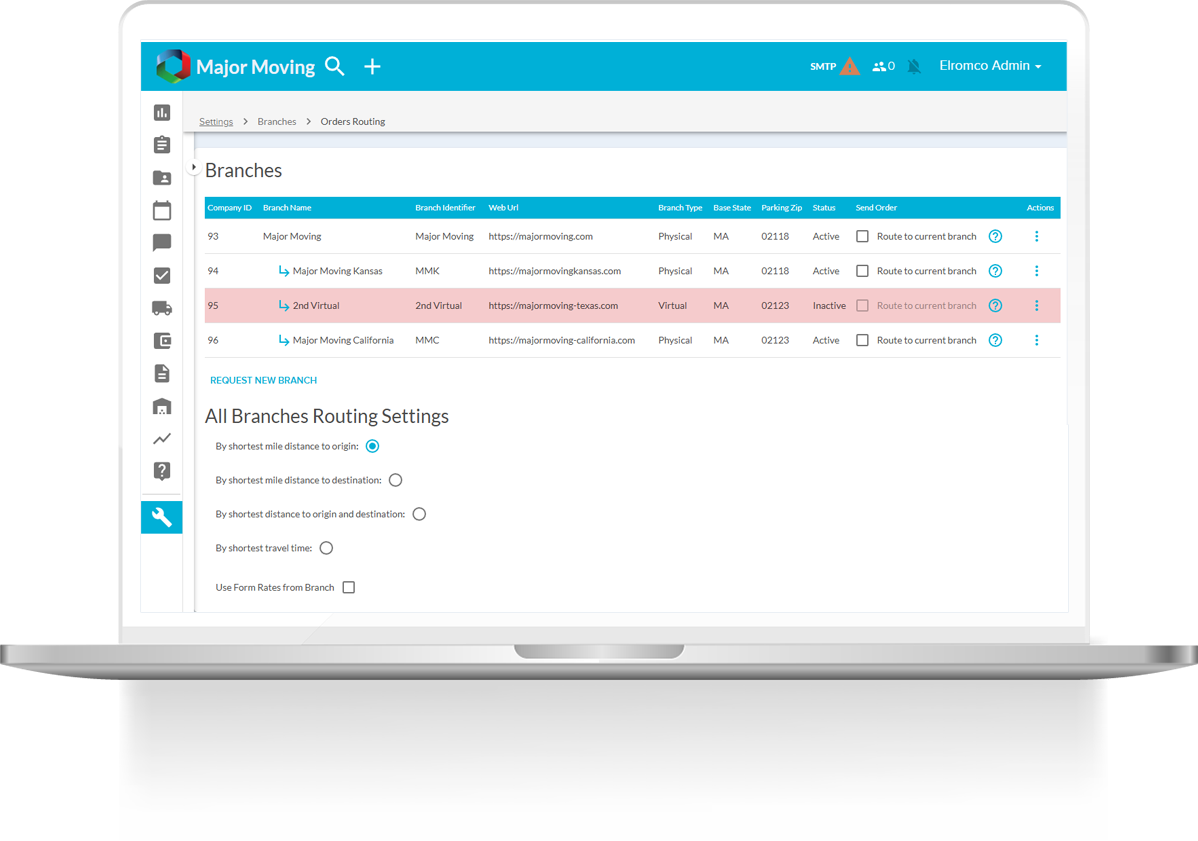Toggle Use Form Rates from Branch checkbox
Image resolution: width=1198 pixels, height=841 pixels.
(x=349, y=588)
